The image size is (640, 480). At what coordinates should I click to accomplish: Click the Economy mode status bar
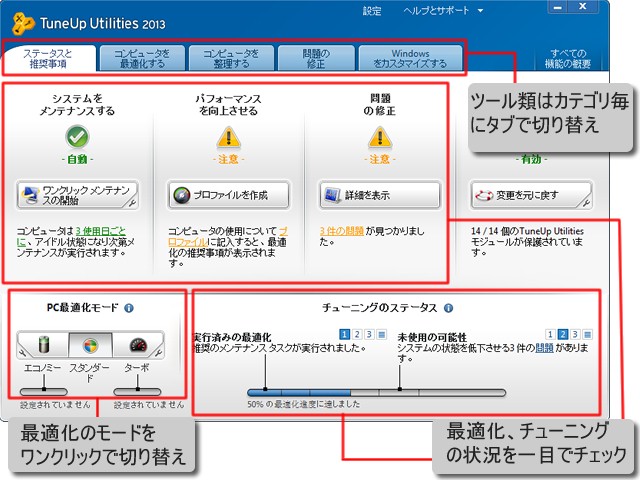(44, 392)
